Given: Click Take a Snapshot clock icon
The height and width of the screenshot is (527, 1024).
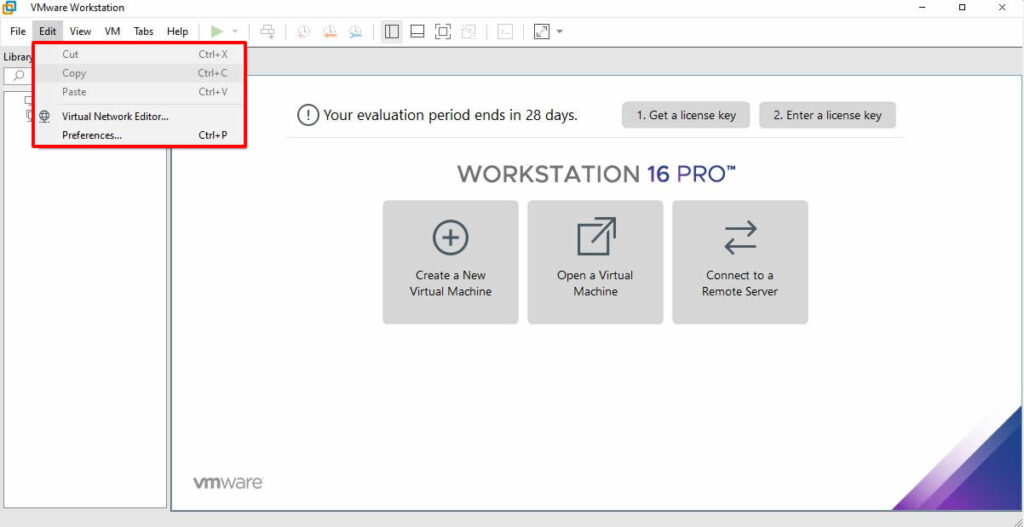Looking at the screenshot, I should pyautogui.click(x=304, y=31).
